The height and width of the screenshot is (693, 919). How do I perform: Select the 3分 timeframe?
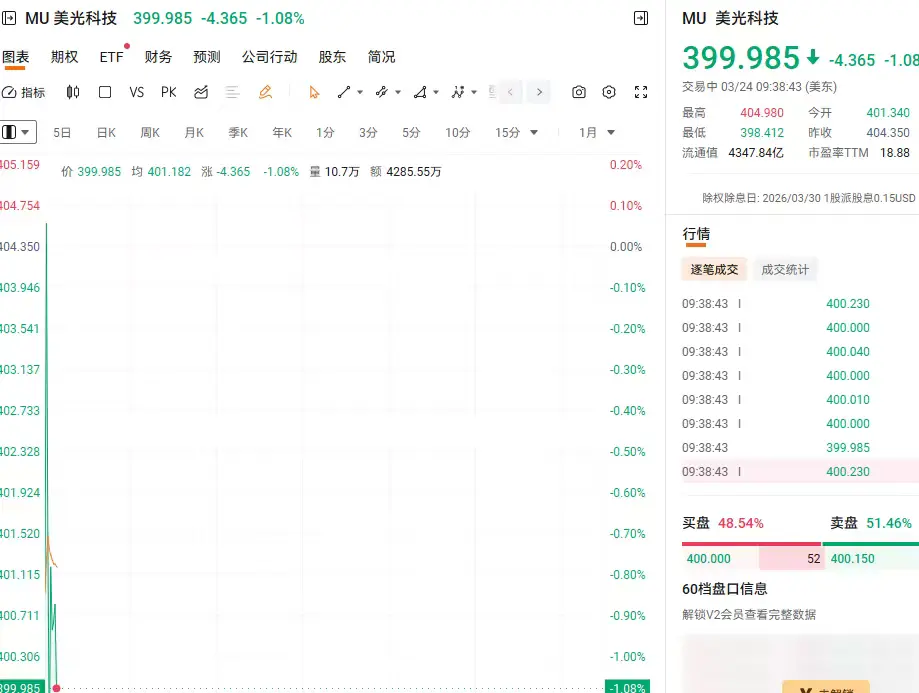point(369,133)
